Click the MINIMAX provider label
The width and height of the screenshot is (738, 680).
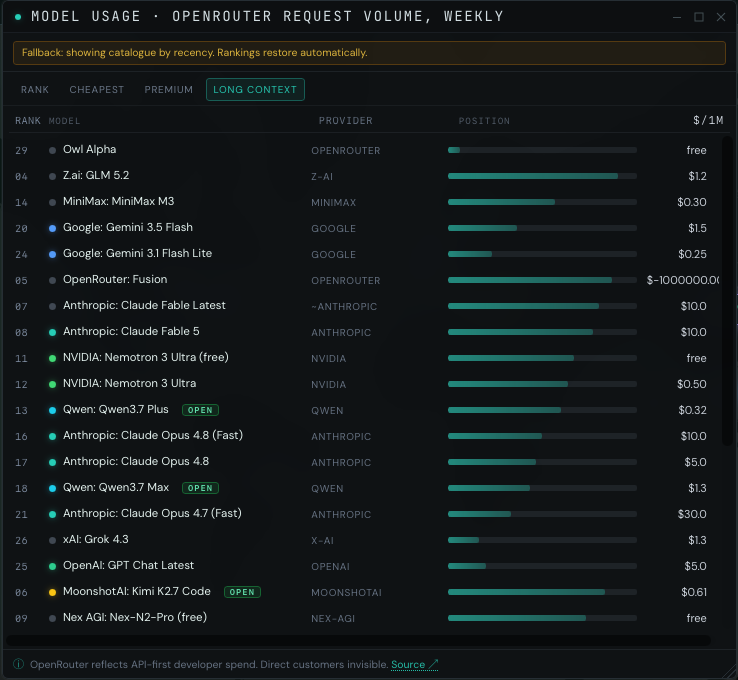pyautogui.click(x=333, y=202)
